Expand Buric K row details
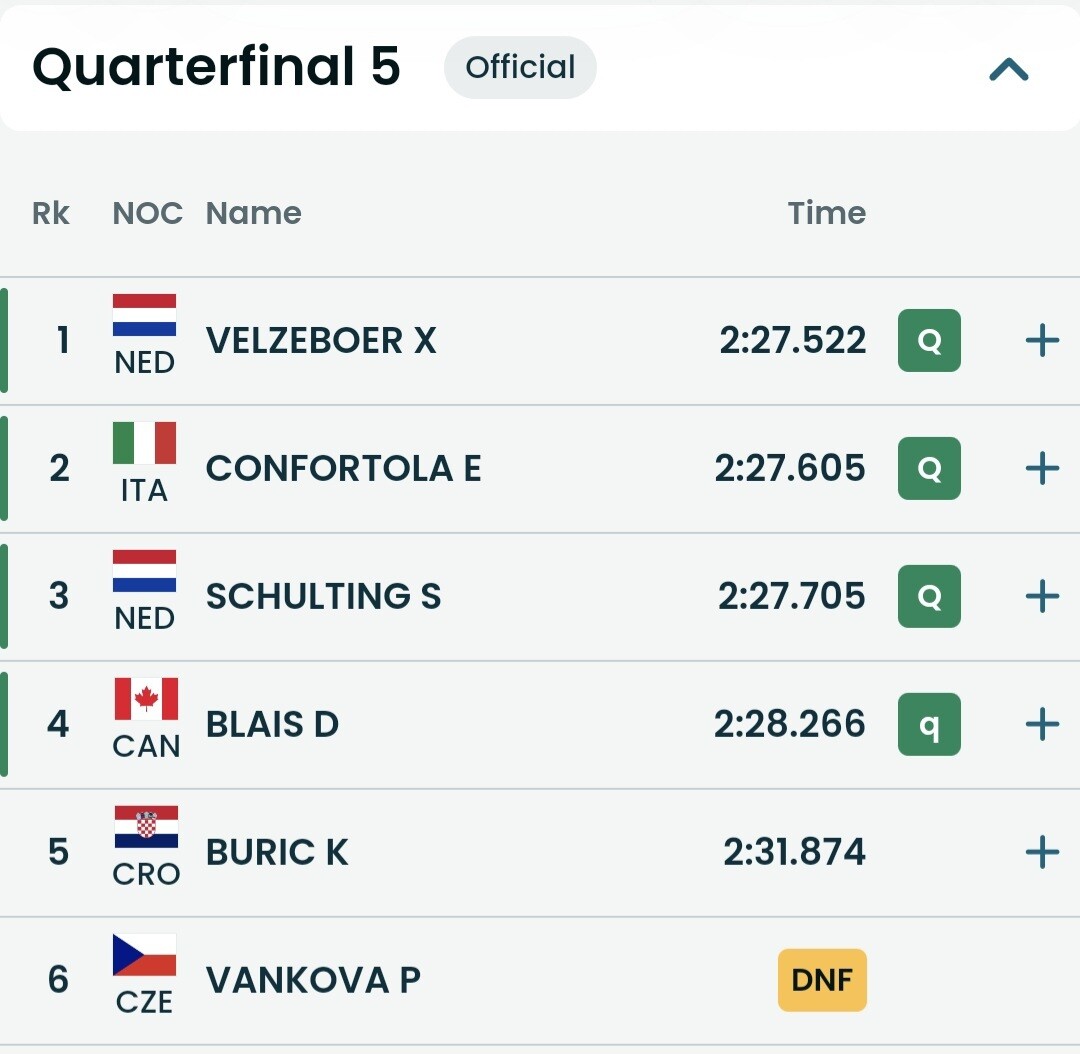 (x=1042, y=852)
